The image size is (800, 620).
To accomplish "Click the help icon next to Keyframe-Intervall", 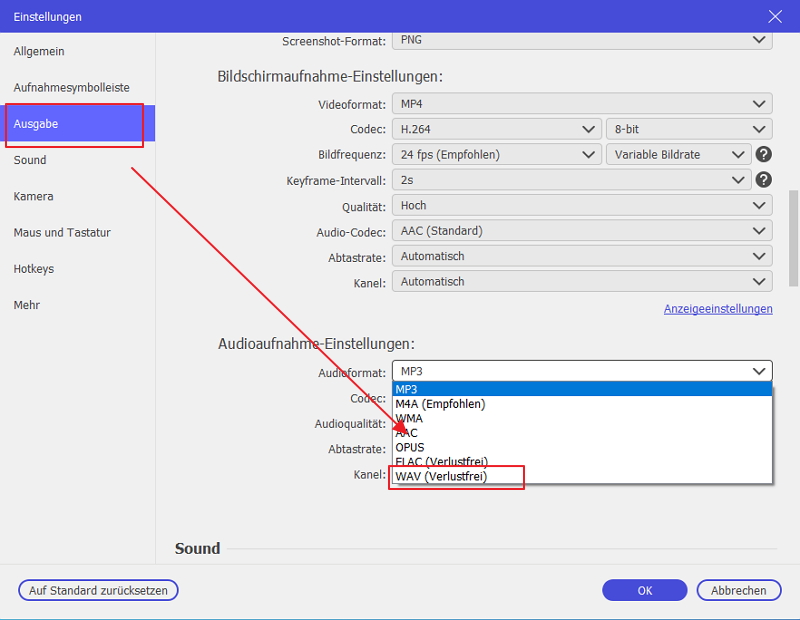I will pos(764,180).
